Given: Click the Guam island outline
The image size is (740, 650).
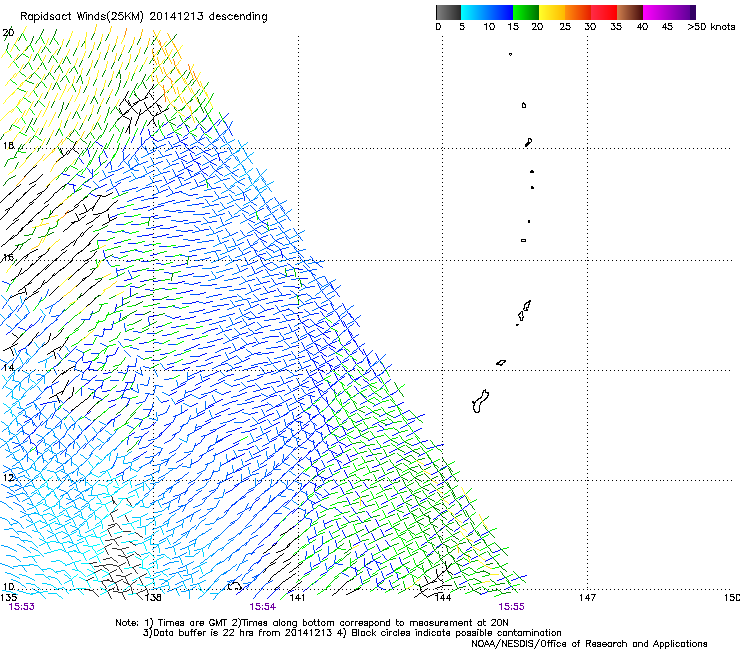Looking at the screenshot, I should coord(480,402).
